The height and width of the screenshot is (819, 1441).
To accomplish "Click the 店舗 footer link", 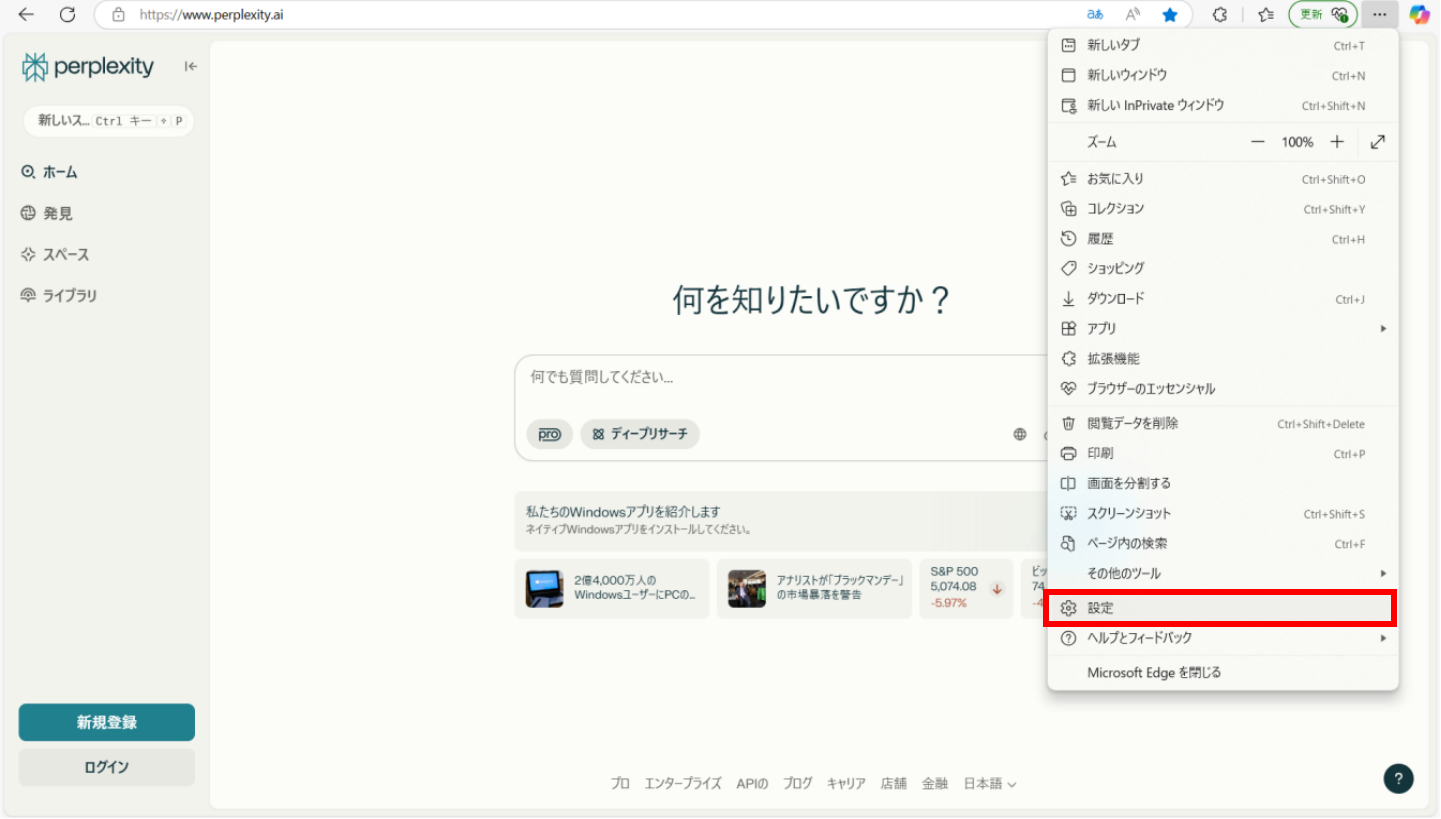I will click(x=893, y=784).
